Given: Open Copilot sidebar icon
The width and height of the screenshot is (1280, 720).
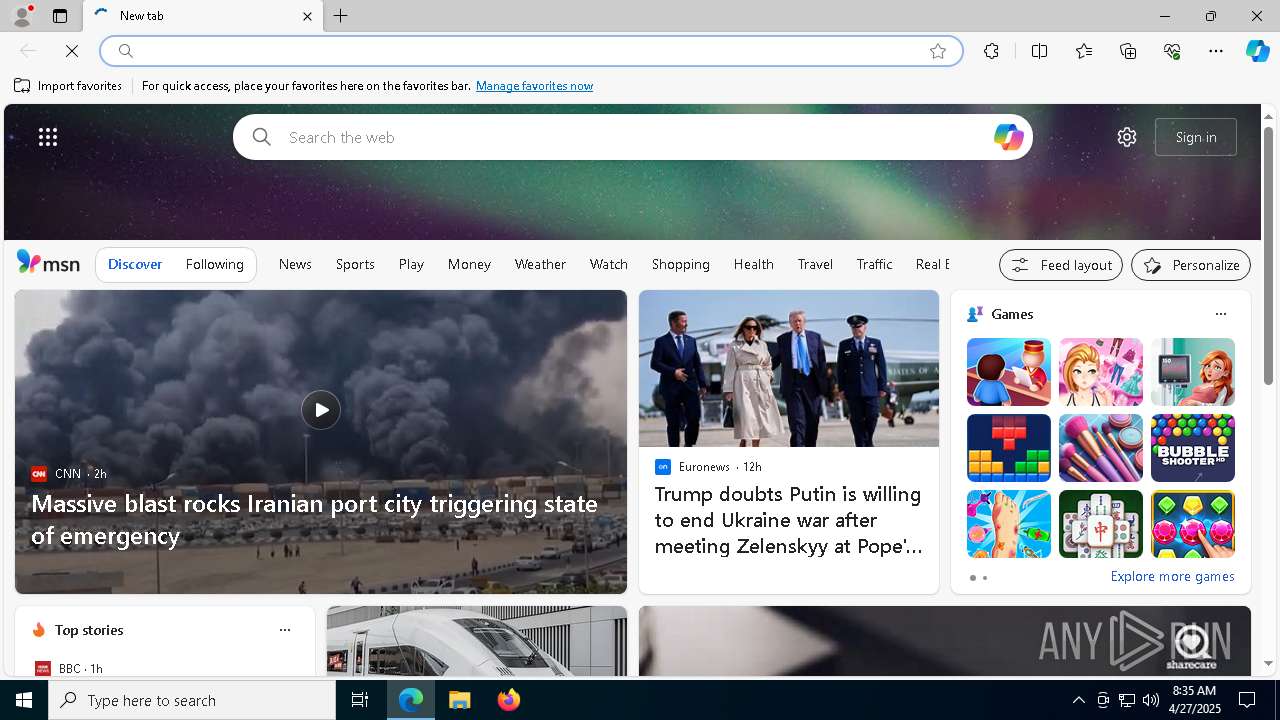Looking at the screenshot, I should 1257,51.
